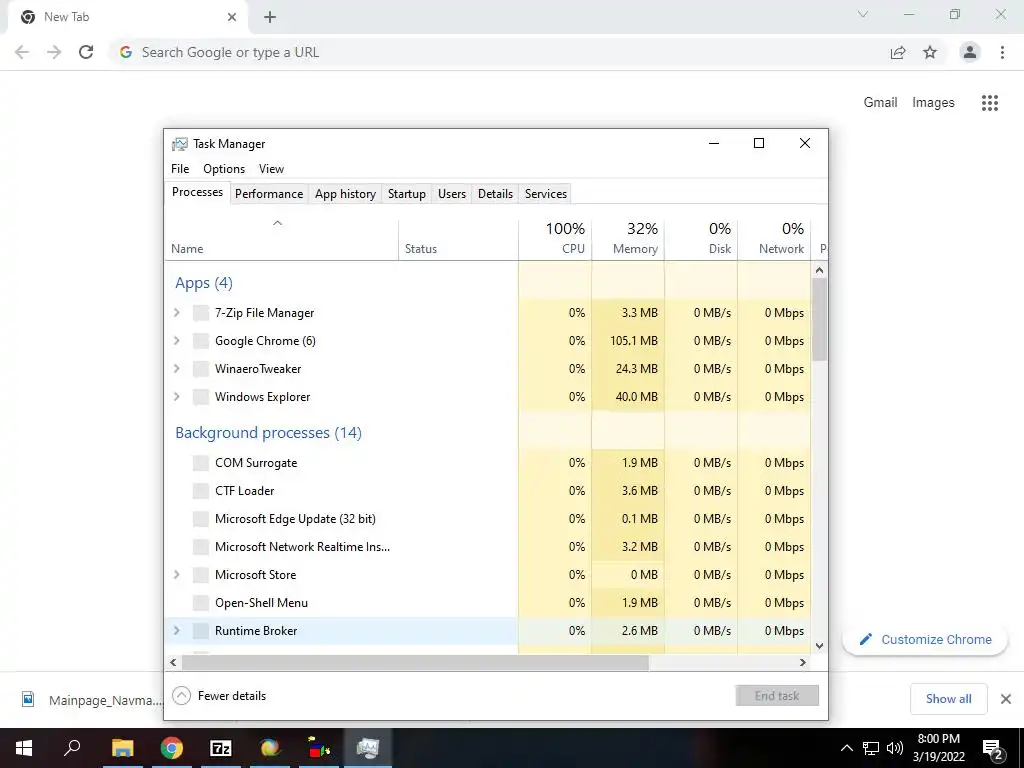This screenshot has height=768, width=1024.
Task: Open the downloaded Mainpage_Navma... file
Action: (x=91, y=700)
